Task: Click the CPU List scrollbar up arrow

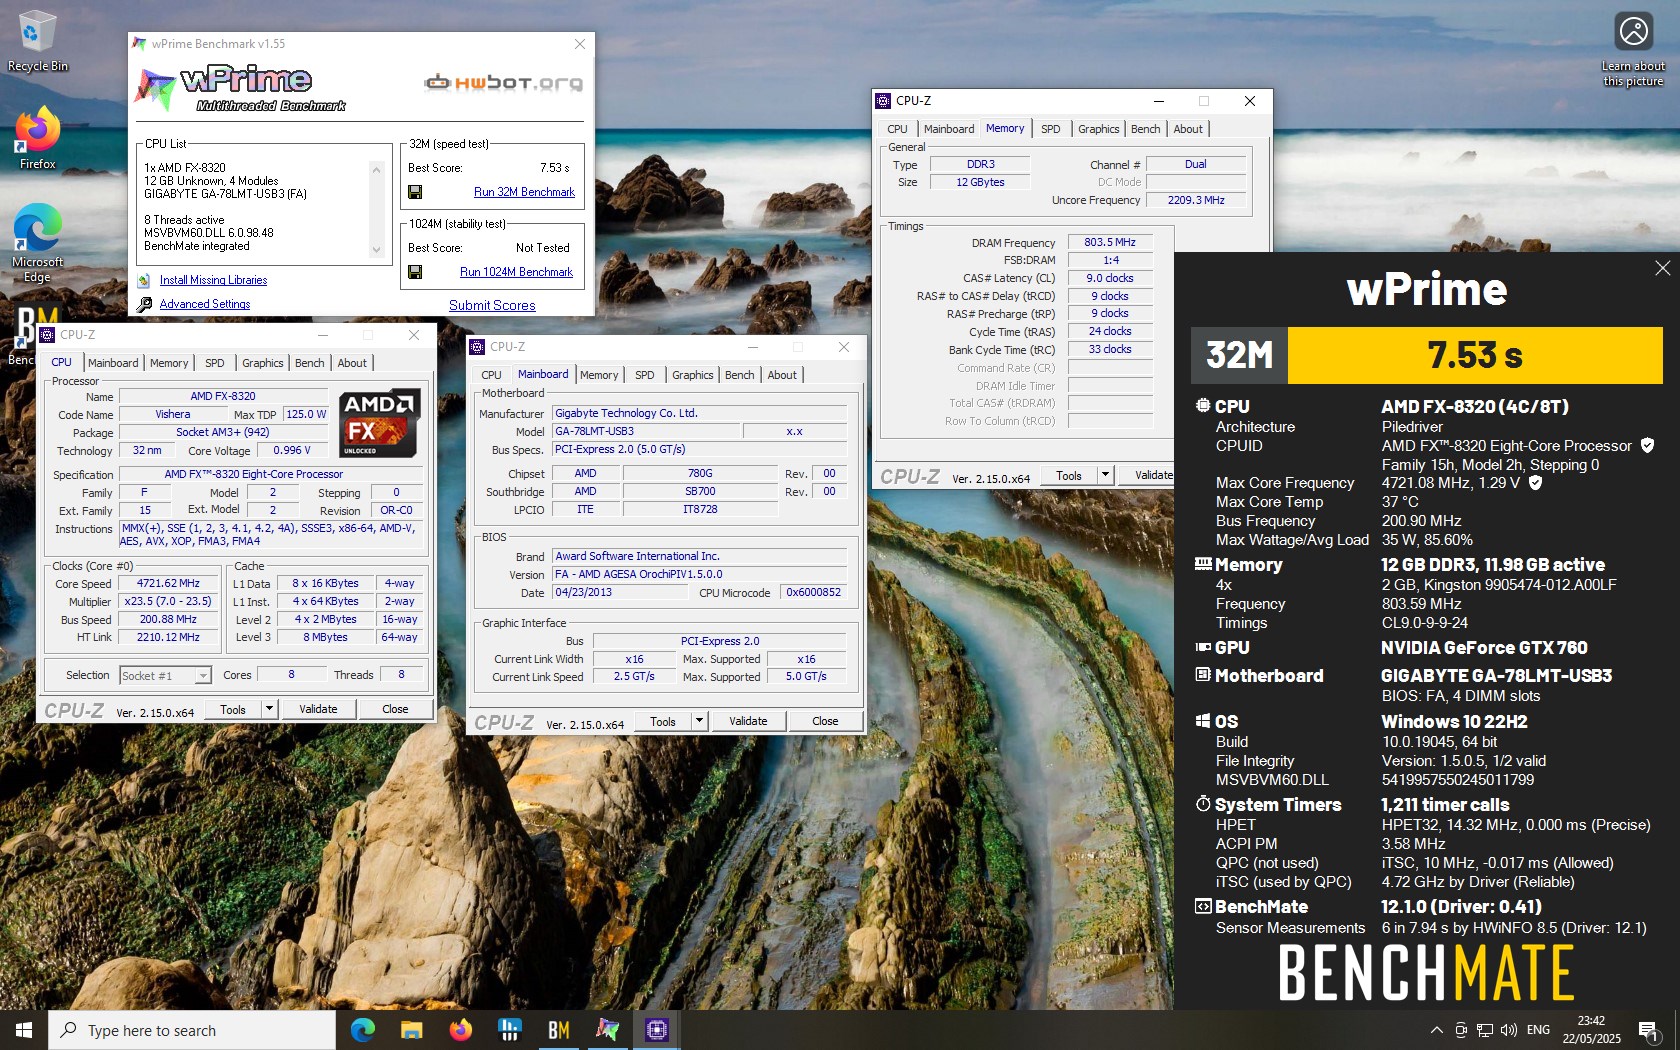Action: click(x=376, y=169)
